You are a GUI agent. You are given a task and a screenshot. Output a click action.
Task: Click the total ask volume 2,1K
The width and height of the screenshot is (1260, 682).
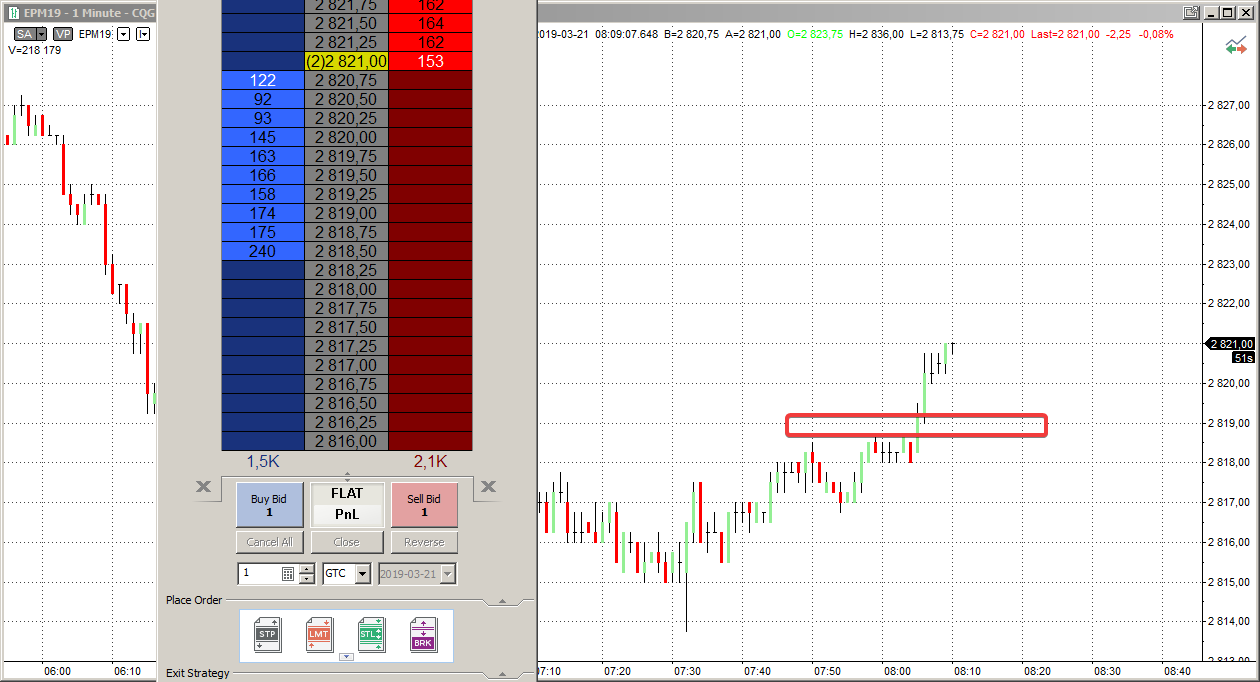[x=430, y=461]
